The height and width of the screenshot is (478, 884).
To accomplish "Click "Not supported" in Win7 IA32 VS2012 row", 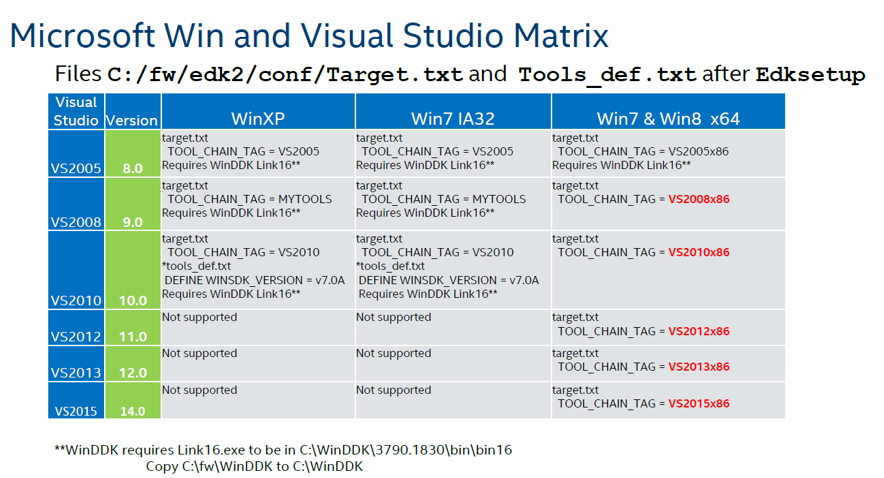I will [394, 317].
